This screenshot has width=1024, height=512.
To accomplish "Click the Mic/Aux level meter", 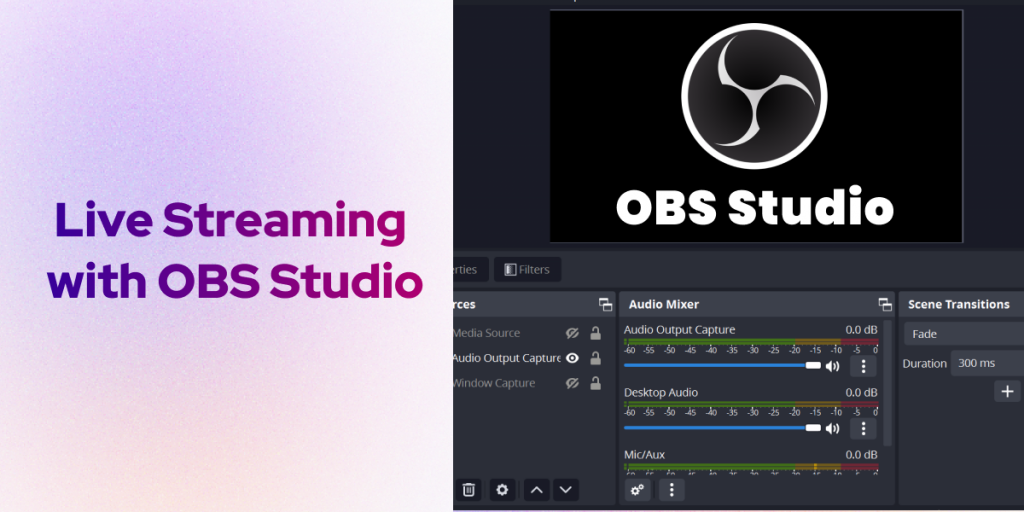I will tap(751, 466).
